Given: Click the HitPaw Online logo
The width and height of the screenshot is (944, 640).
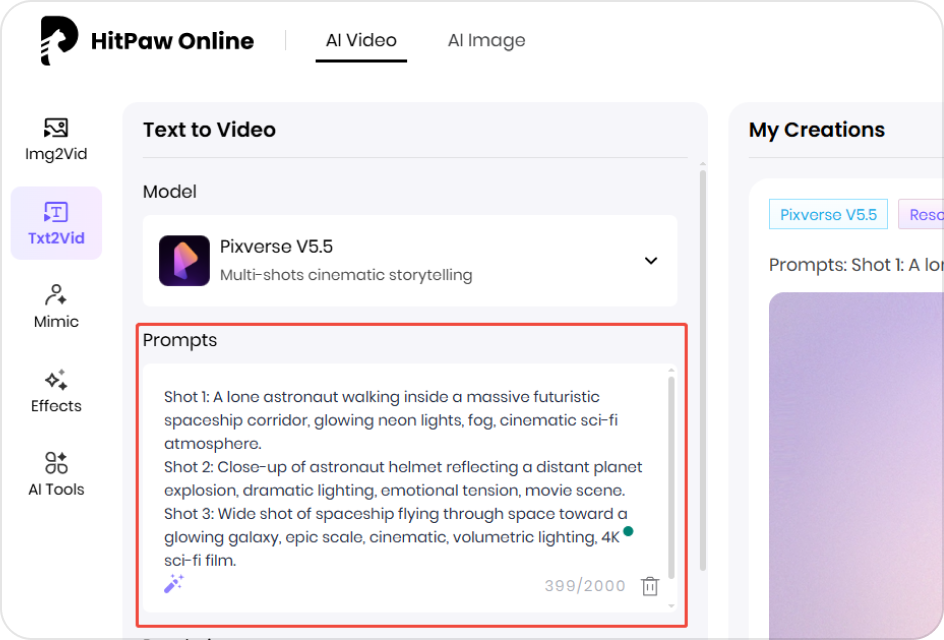Looking at the screenshot, I should pyautogui.click(x=146, y=40).
